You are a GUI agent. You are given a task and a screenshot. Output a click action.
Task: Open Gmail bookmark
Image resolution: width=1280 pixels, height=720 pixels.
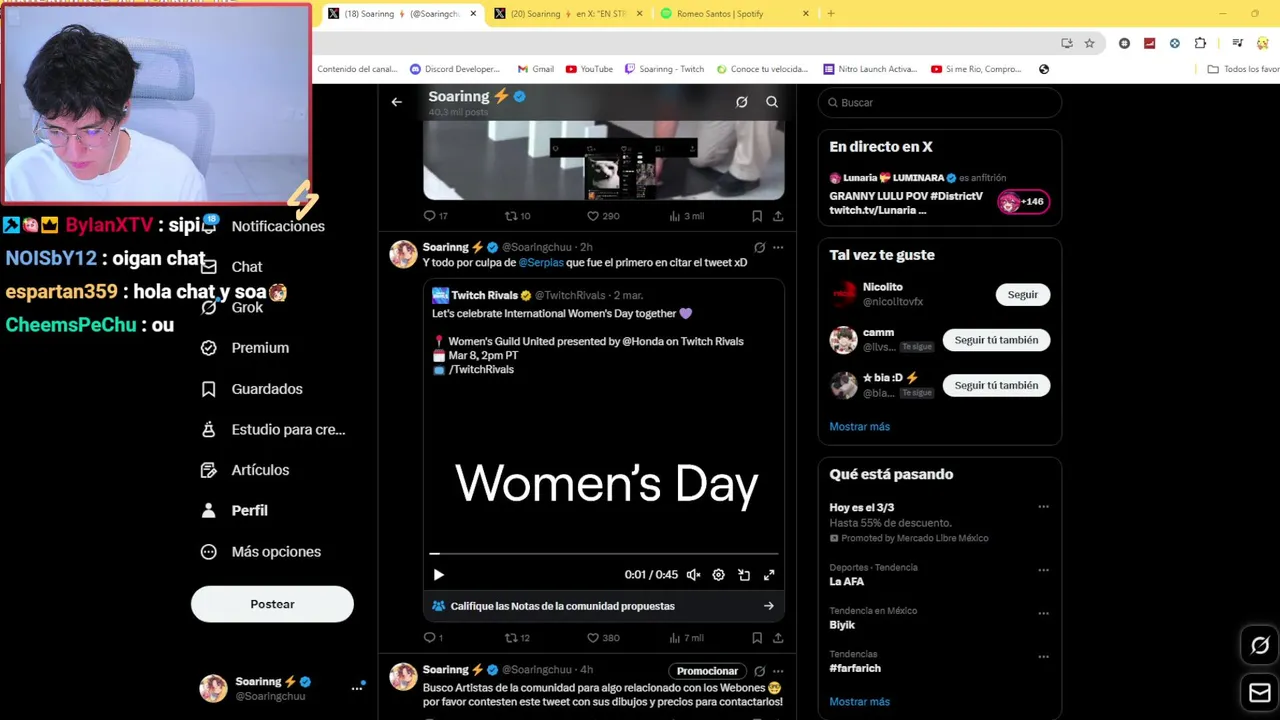536,69
